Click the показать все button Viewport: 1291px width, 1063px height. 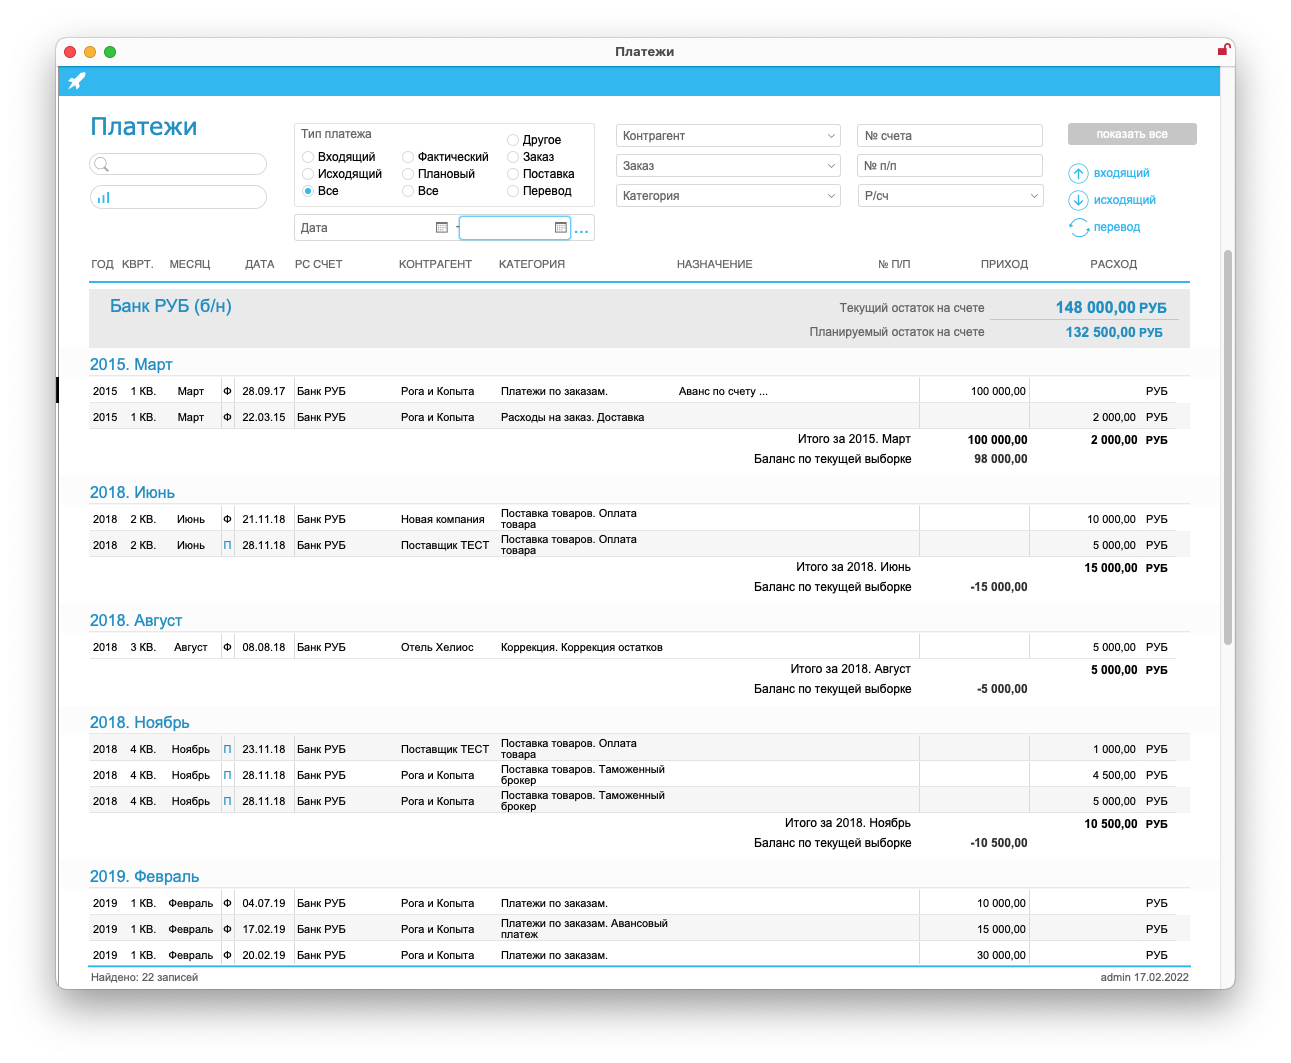1132,134
